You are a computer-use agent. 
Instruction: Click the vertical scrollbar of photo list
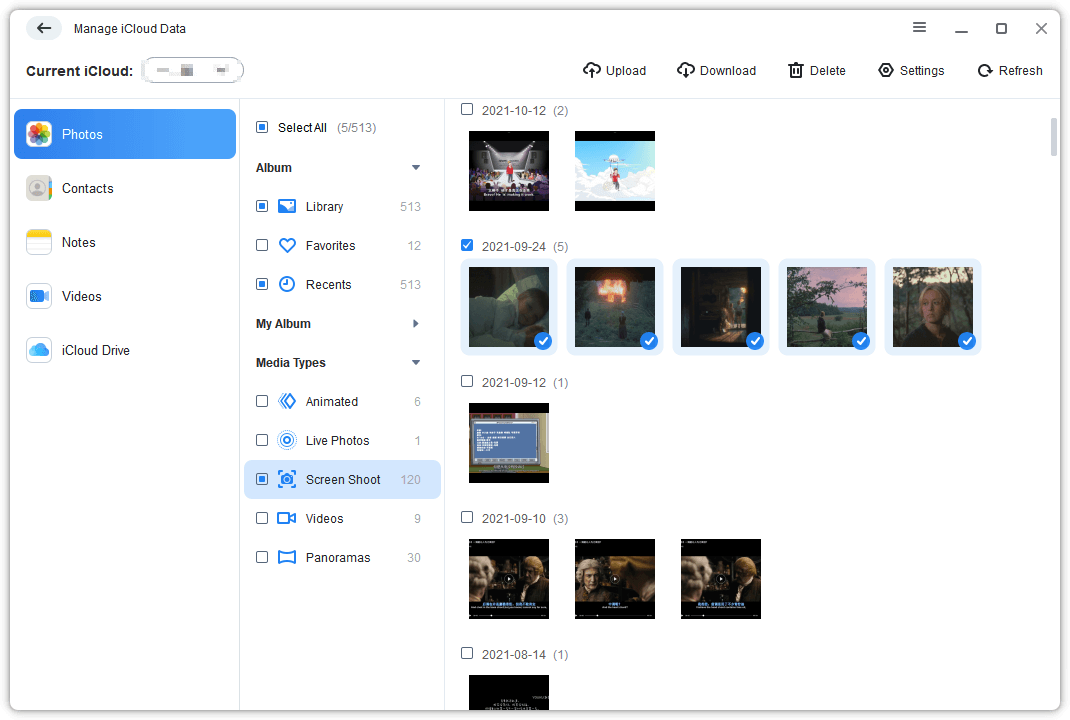(x=1053, y=137)
